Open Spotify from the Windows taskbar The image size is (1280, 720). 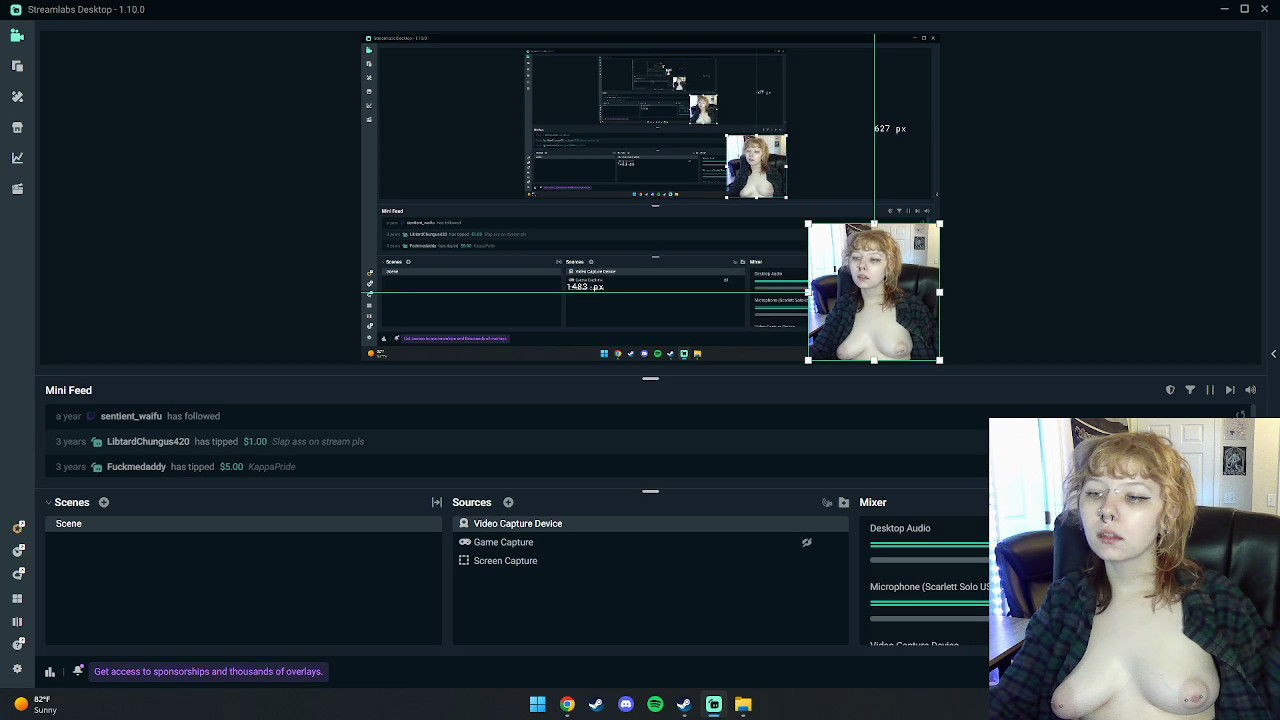pos(655,704)
